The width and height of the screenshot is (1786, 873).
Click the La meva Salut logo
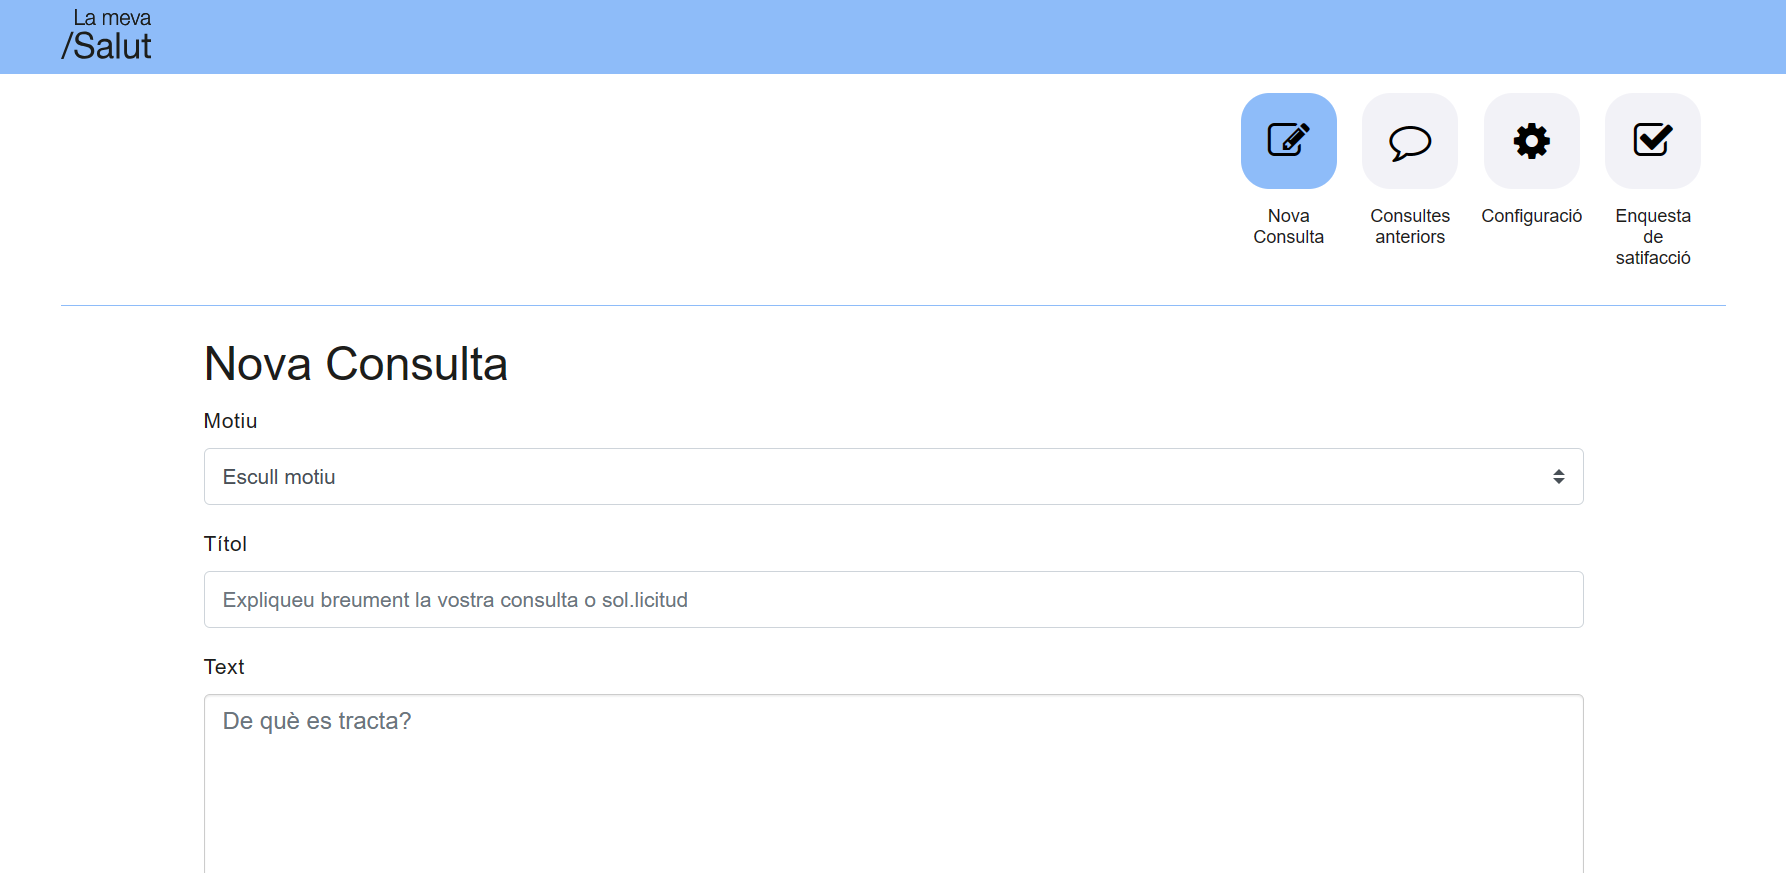click(x=107, y=35)
